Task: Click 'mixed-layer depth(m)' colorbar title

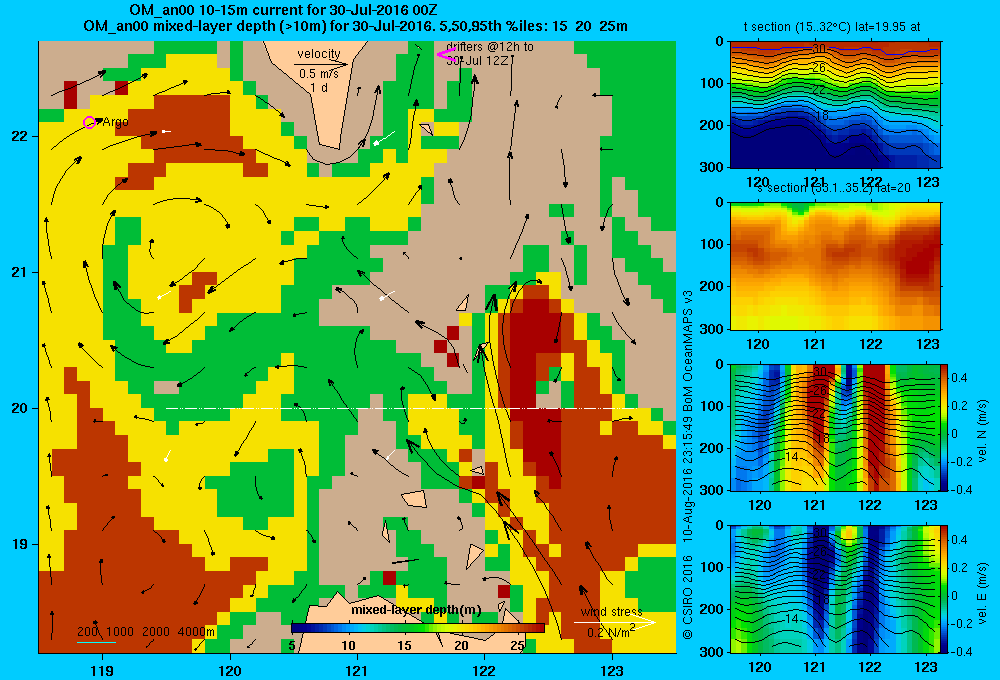Action: (416, 610)
